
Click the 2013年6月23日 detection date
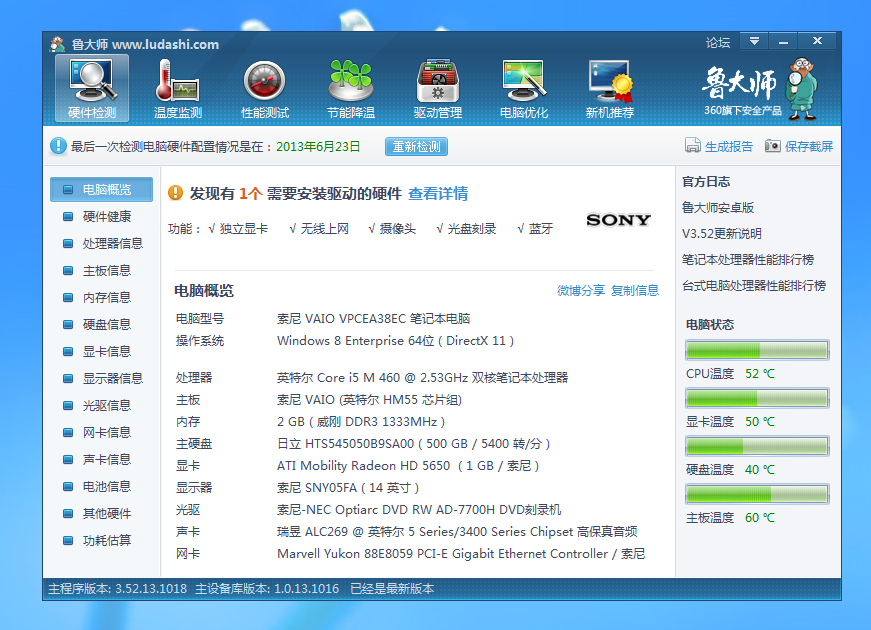[x=318, y=147]
